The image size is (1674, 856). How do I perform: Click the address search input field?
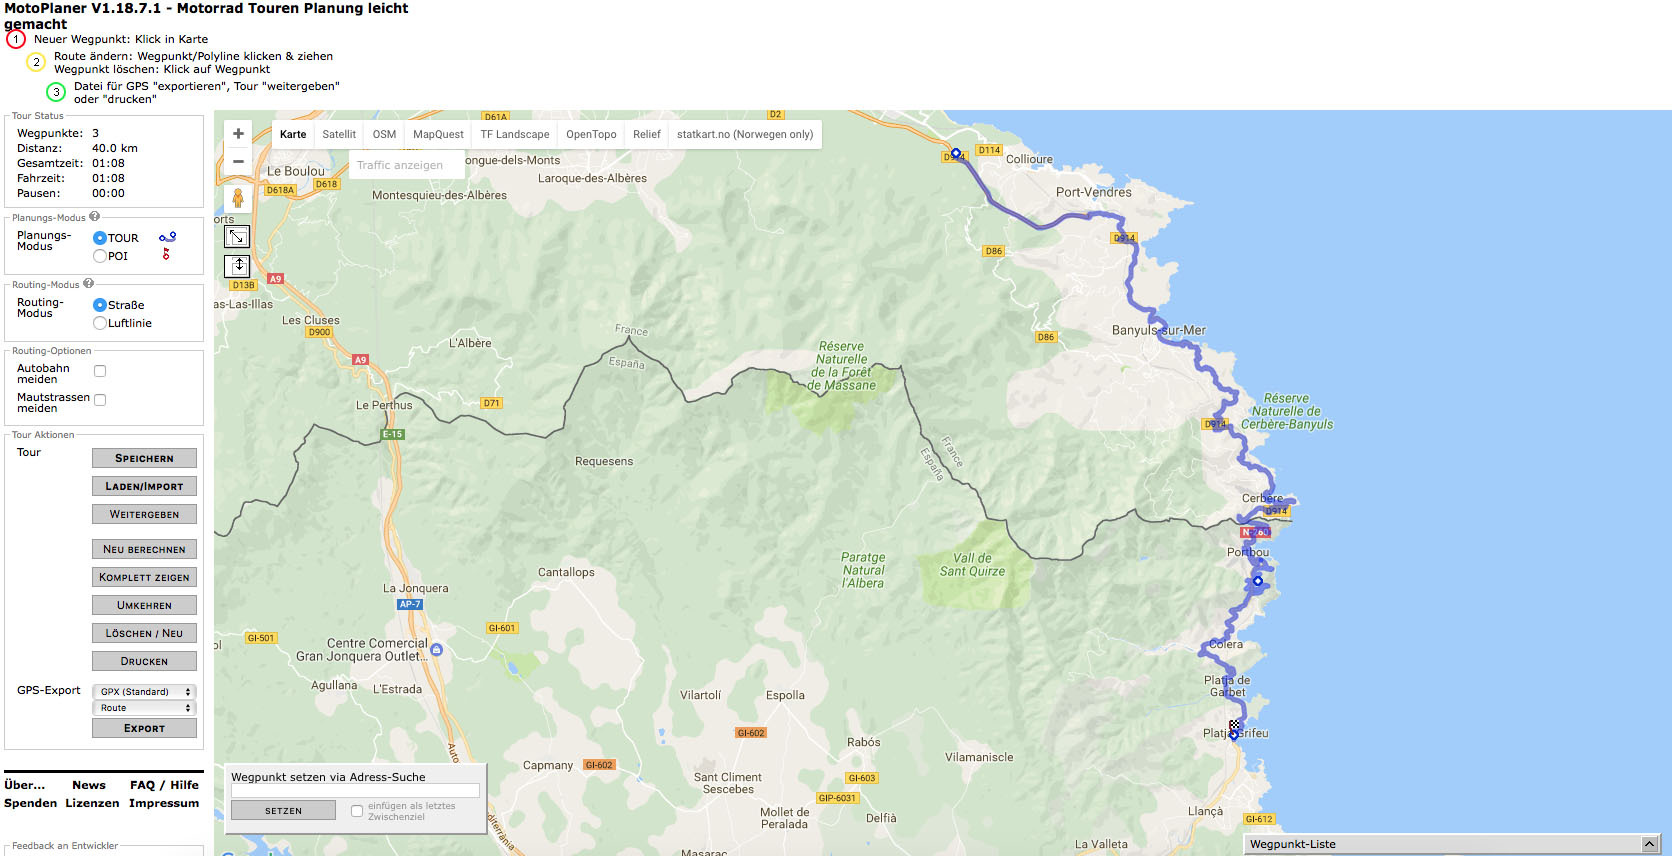click(355, 791)
